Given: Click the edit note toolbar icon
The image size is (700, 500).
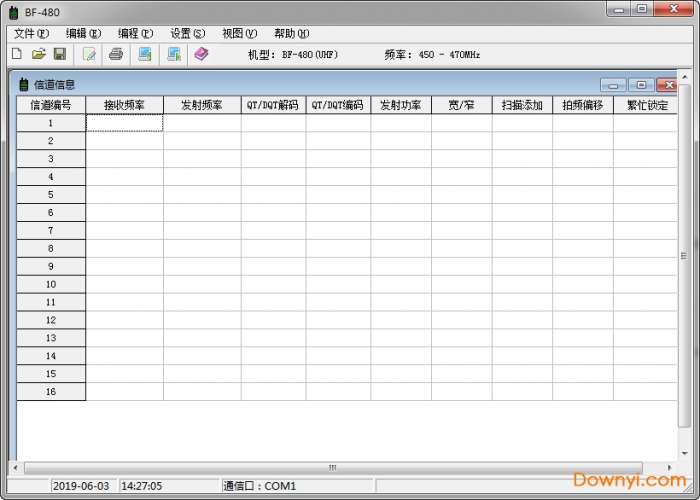Looking at the screenshot, I should click(x=89, y=54).
